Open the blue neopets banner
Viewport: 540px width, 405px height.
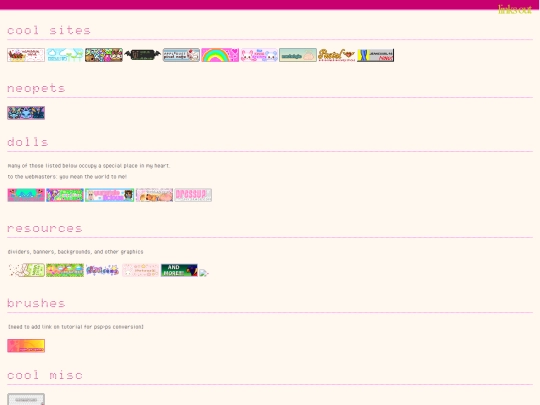[x=26, y=113]
